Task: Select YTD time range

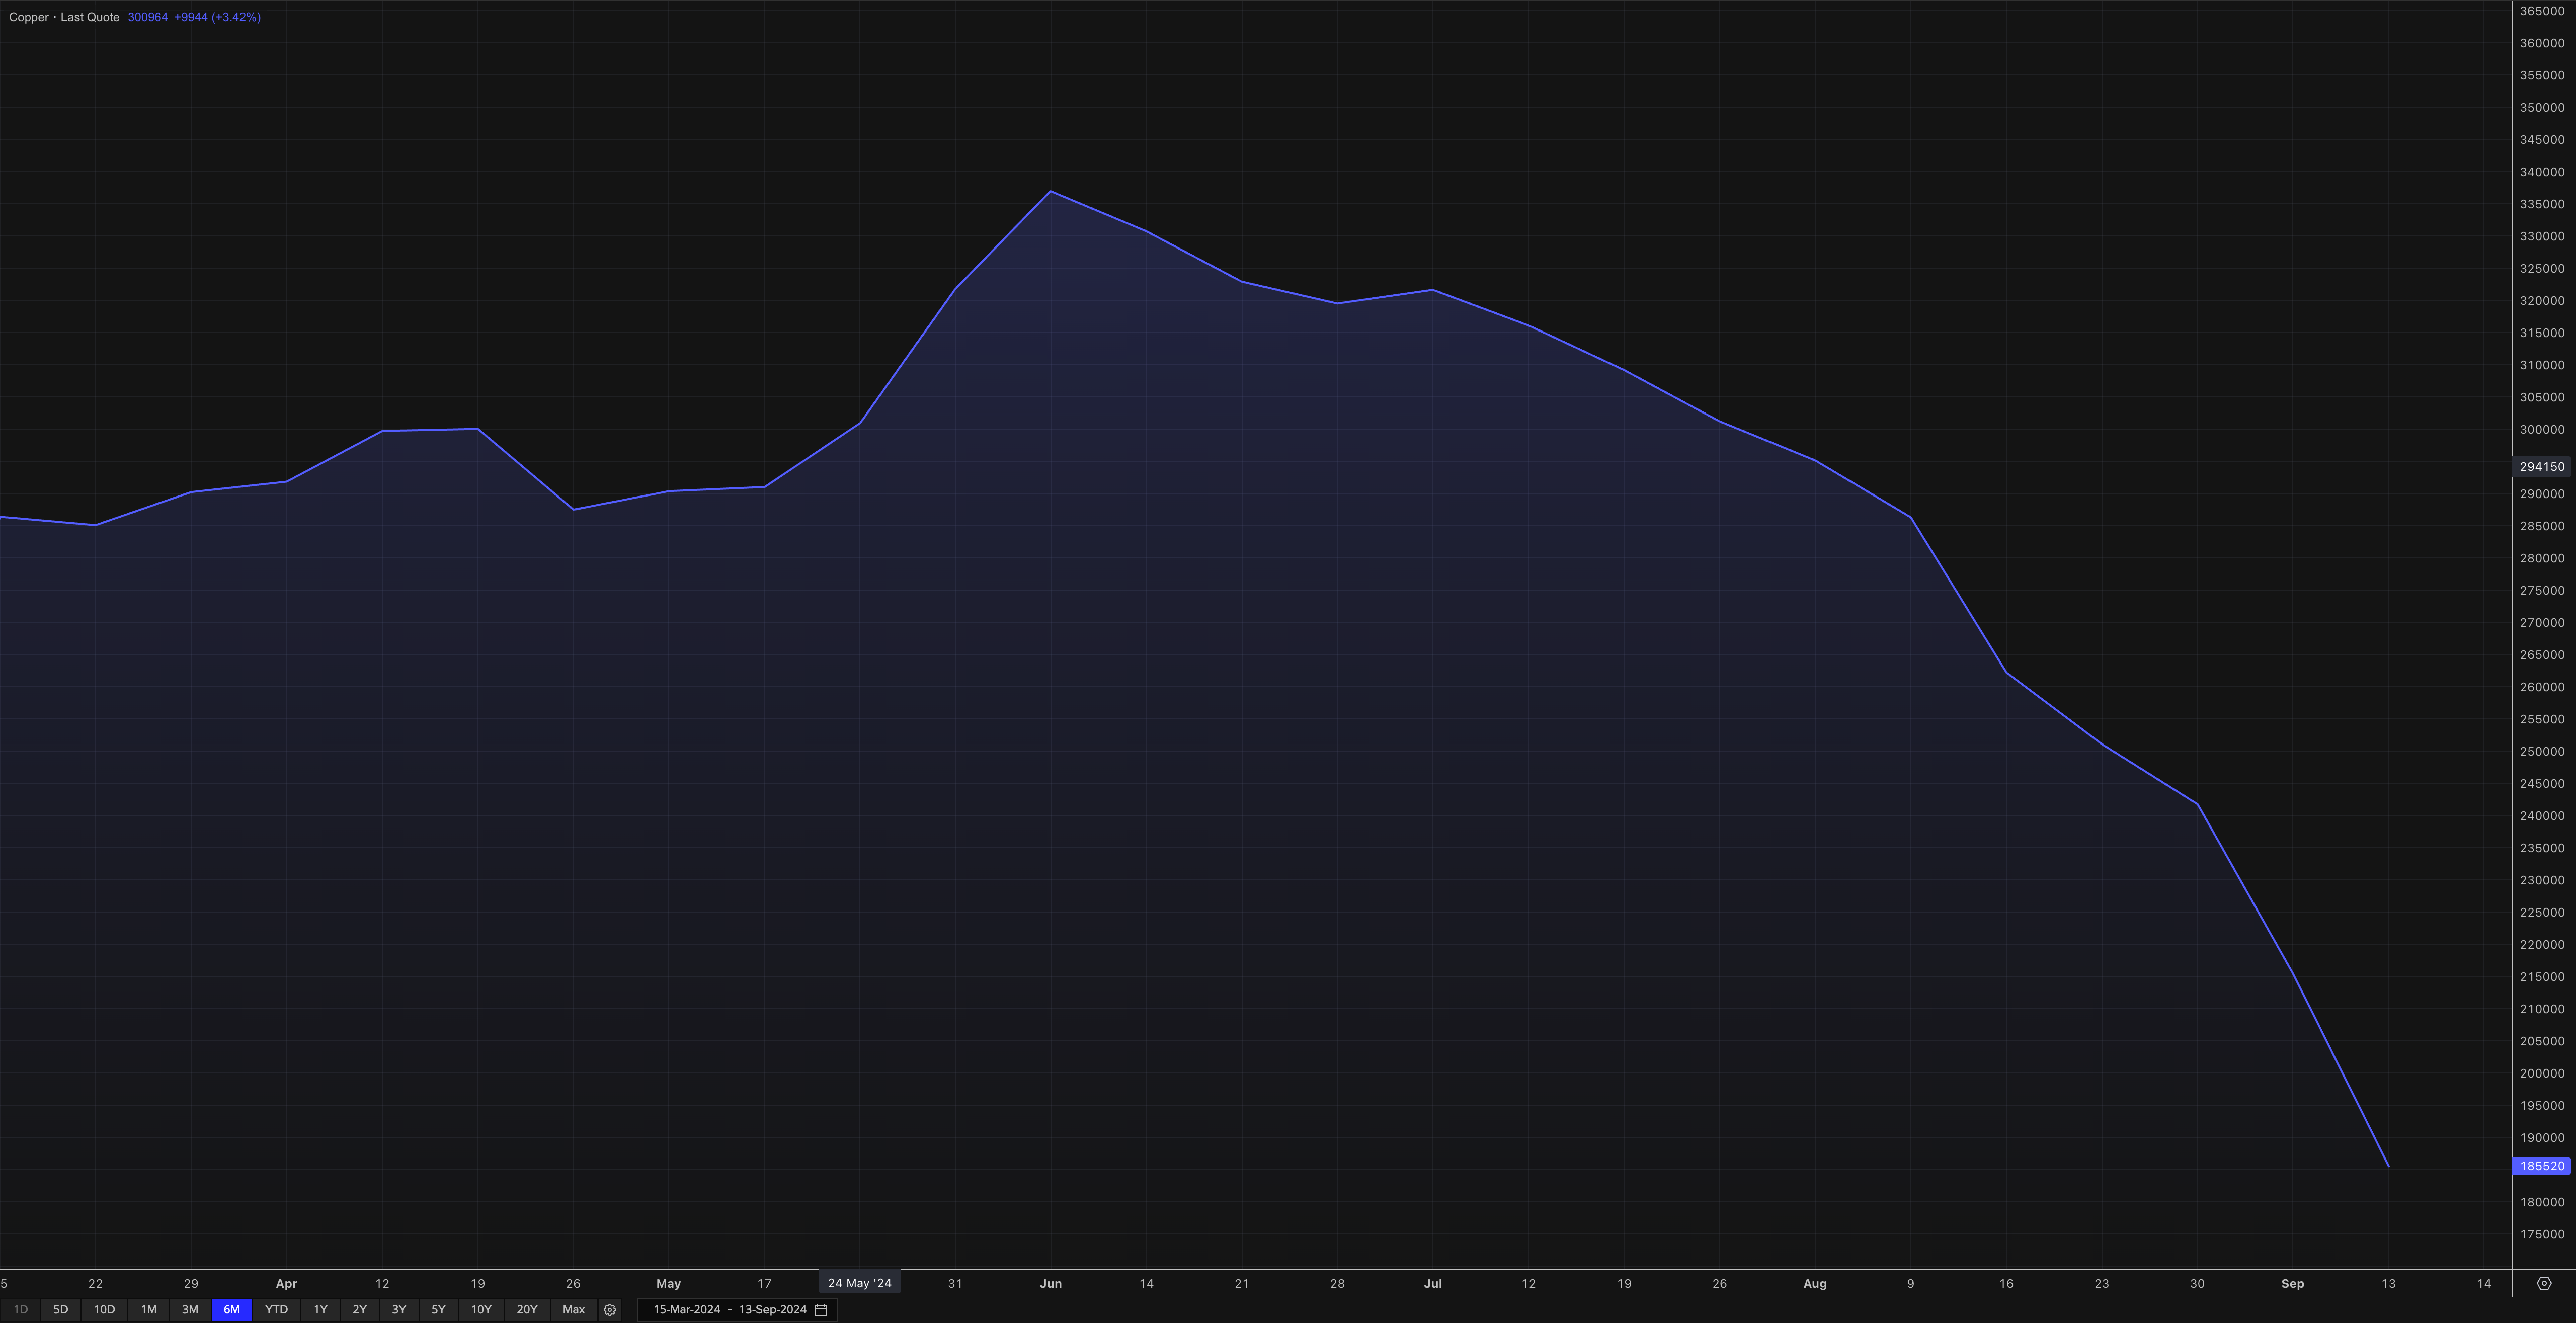Action: tap(276, 1310)
